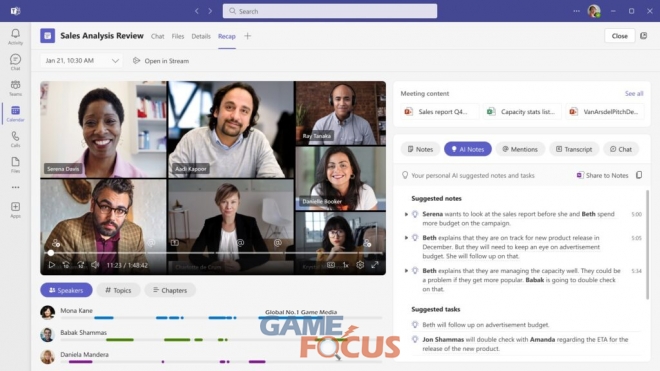This screenshot has height=371, width=660.
Task: Play the meeting recording
Action: [51, 265]
